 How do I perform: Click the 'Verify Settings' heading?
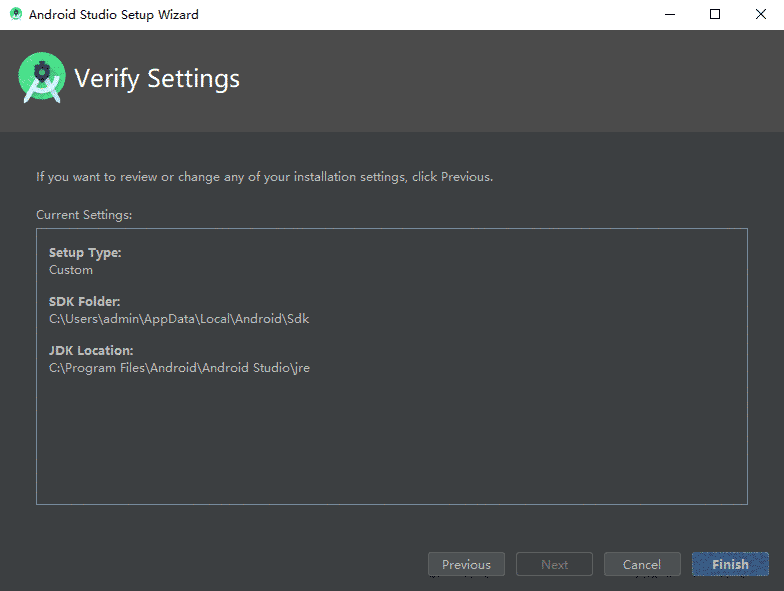tap(157, 78)
